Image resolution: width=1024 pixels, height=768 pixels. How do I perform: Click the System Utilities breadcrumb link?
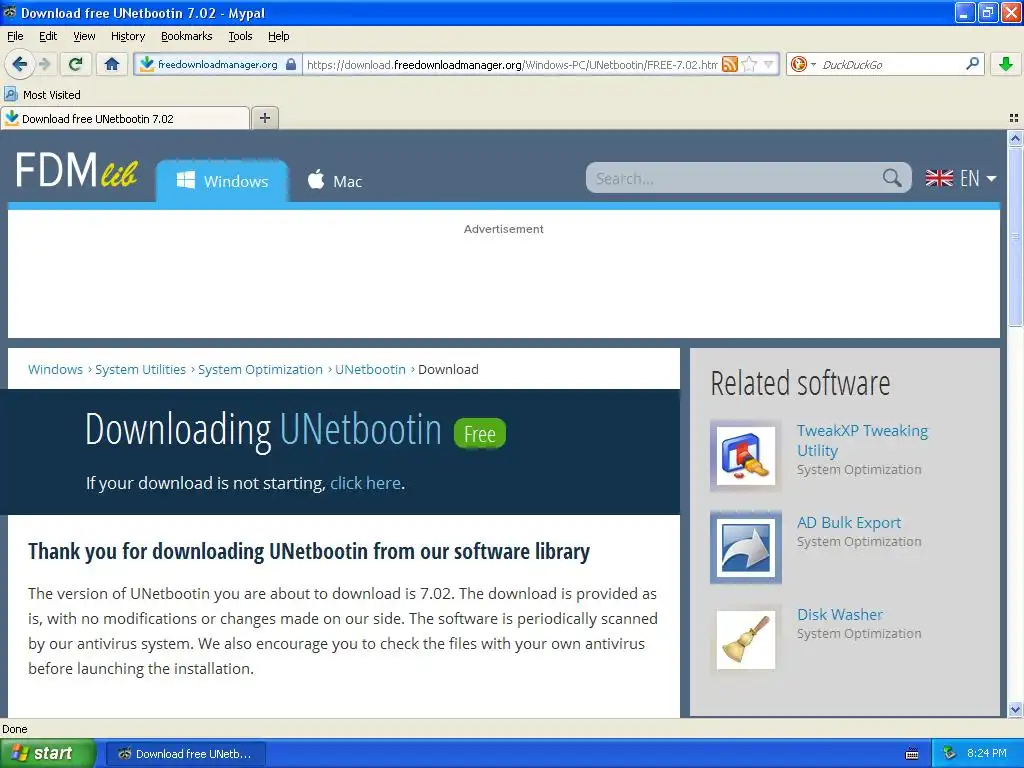coord(140,369)
